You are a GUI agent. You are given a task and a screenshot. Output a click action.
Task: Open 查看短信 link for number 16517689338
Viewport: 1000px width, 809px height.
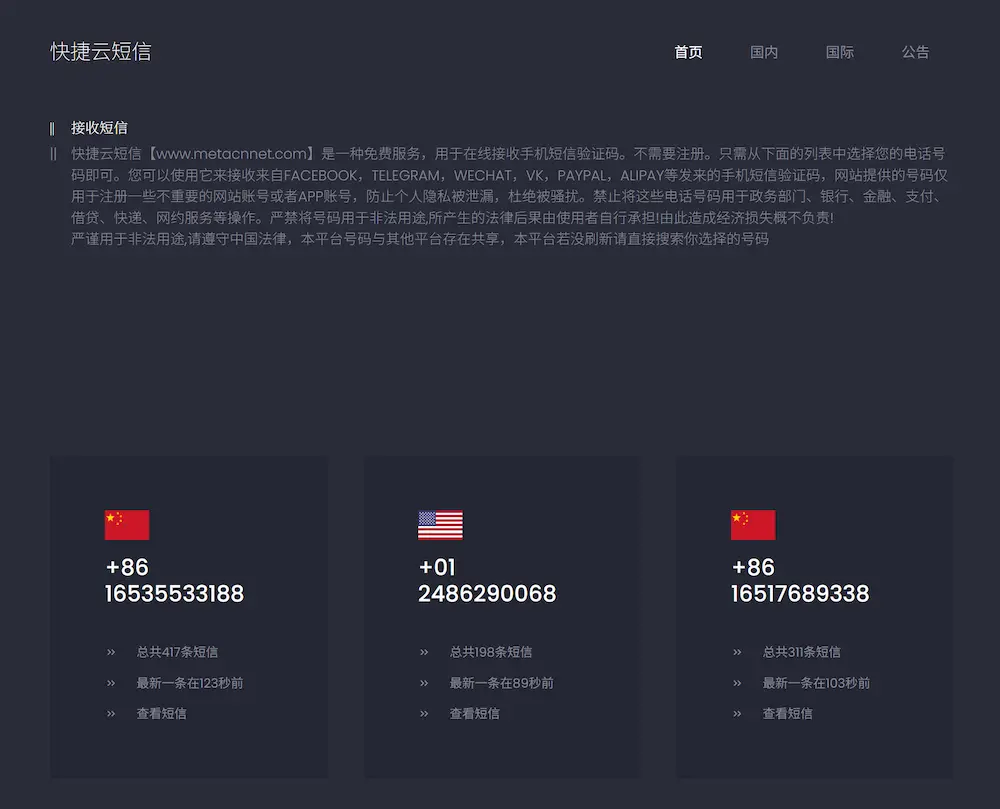(x=787, y=714)
